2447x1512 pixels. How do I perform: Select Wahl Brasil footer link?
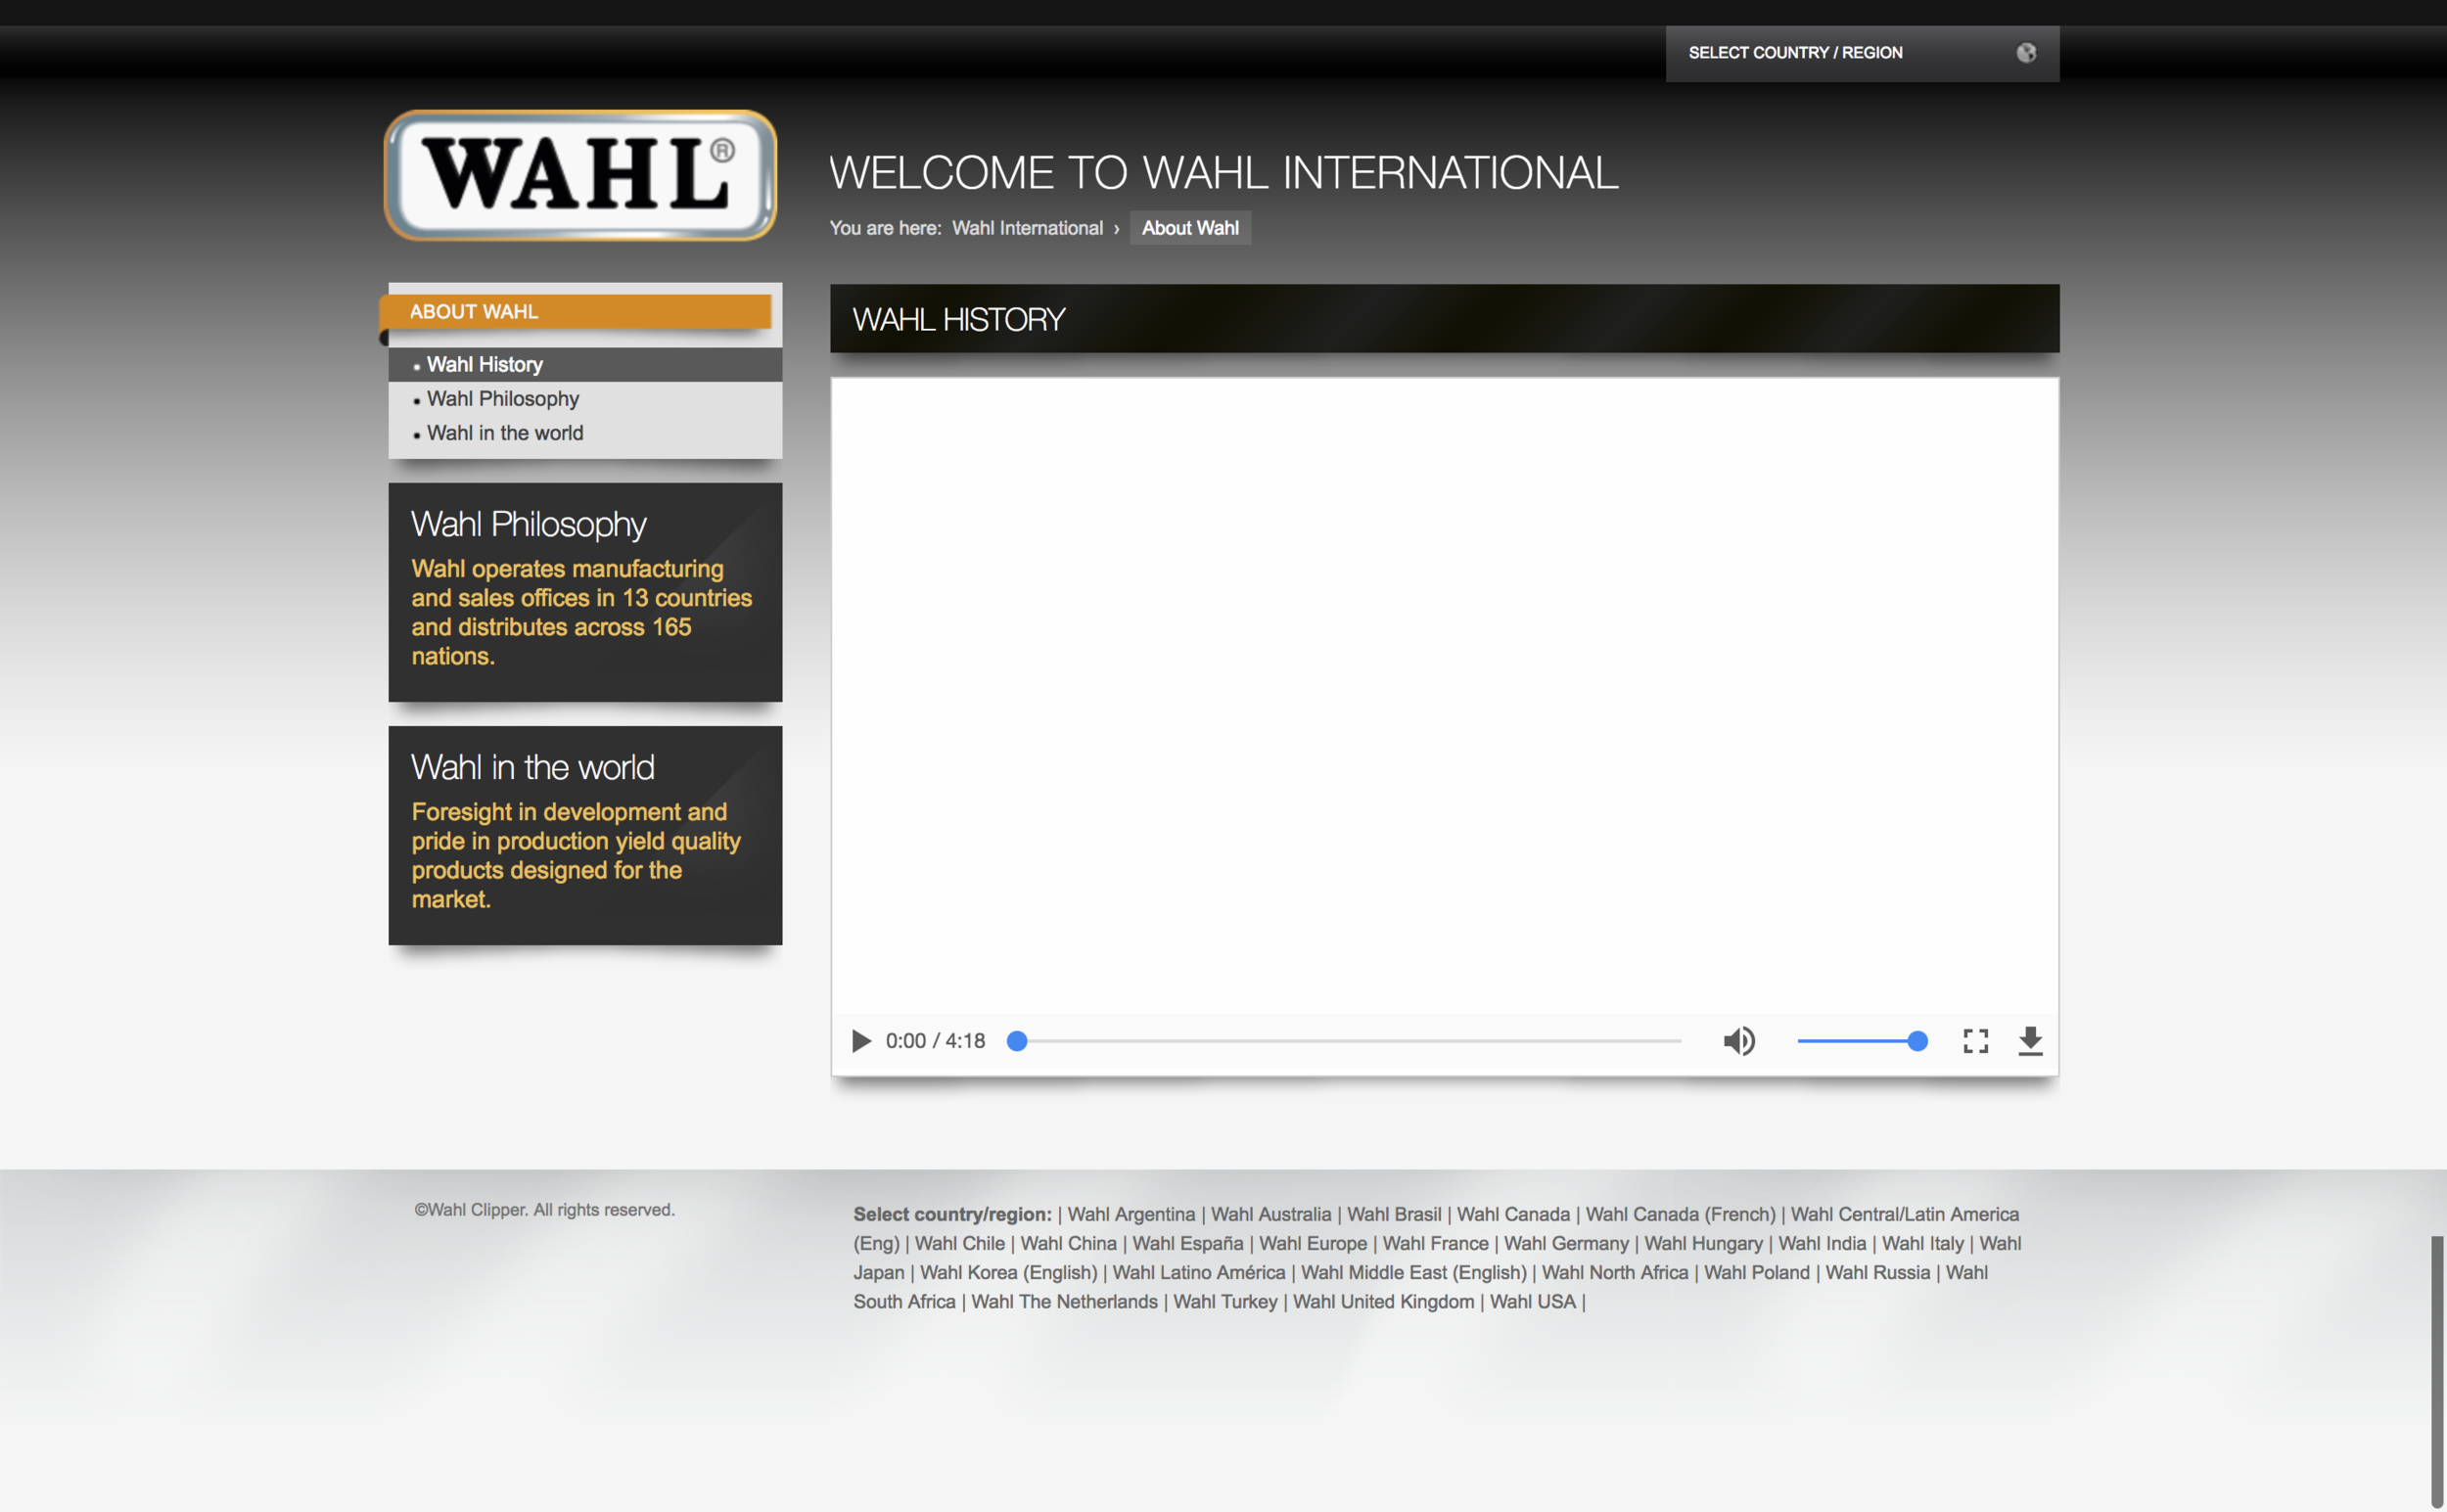coord(1394,1214)
